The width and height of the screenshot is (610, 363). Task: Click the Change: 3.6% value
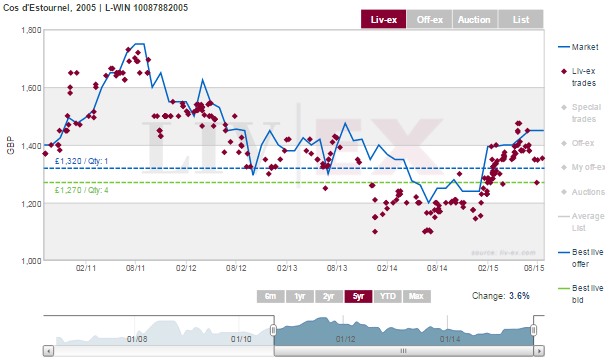tap(501, 296)
